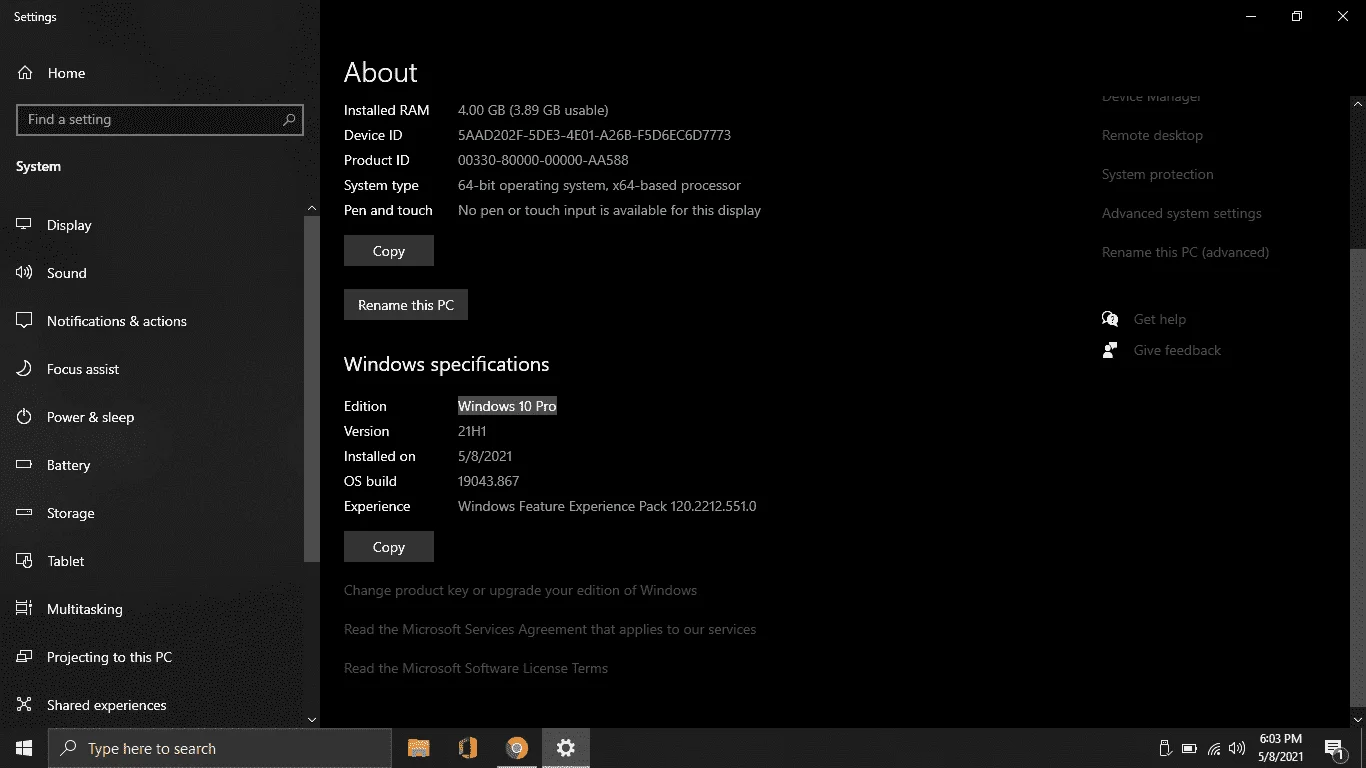Click the Windows Feature Experience Pack text
The width and height of the screenshot is (1366, 768).
click(x=607, y=506)
